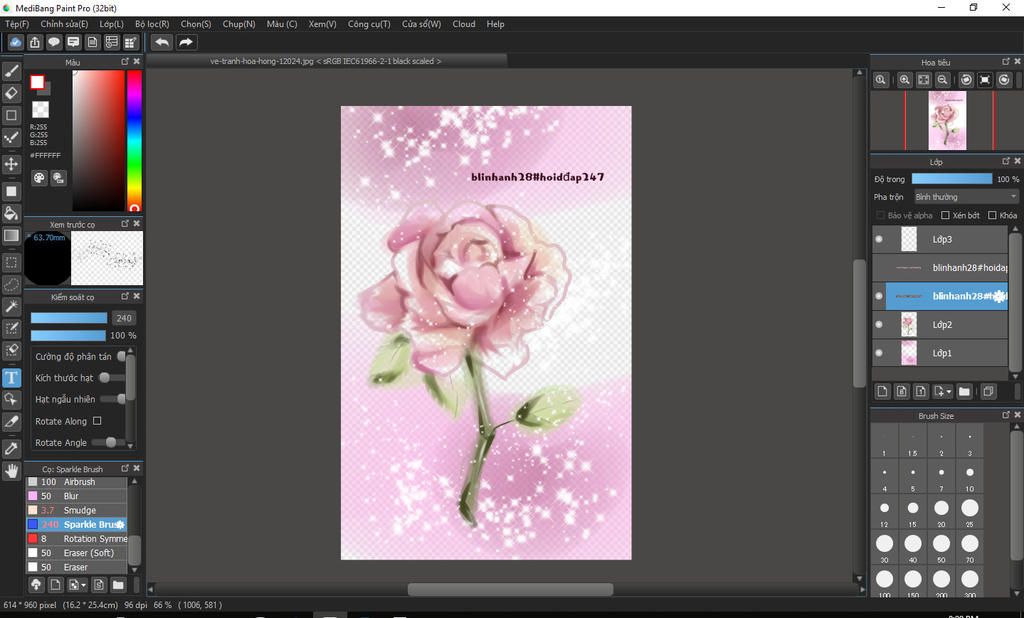Click the rainbow hue slider

point(134,140)
